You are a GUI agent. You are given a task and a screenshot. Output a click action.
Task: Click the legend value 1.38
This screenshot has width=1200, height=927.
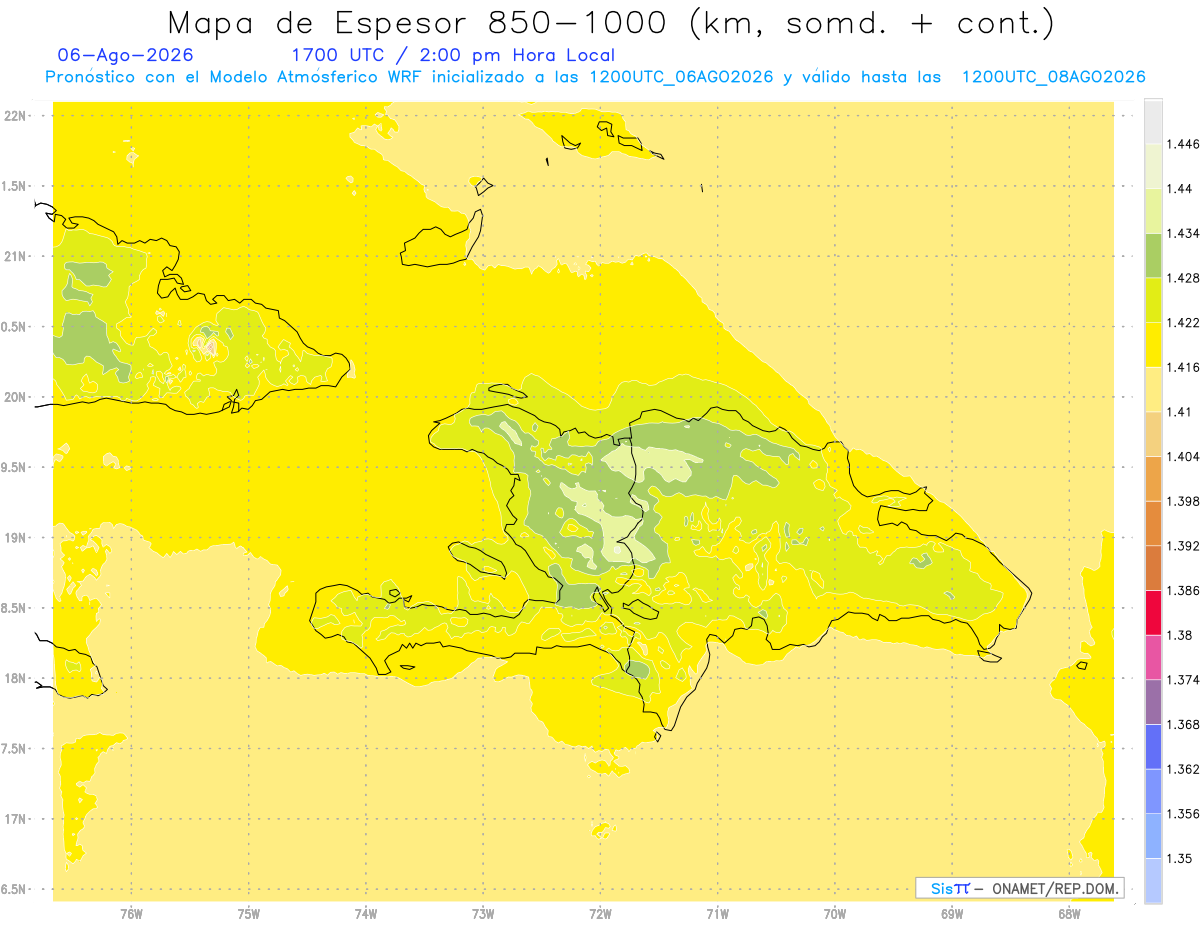1179,635
